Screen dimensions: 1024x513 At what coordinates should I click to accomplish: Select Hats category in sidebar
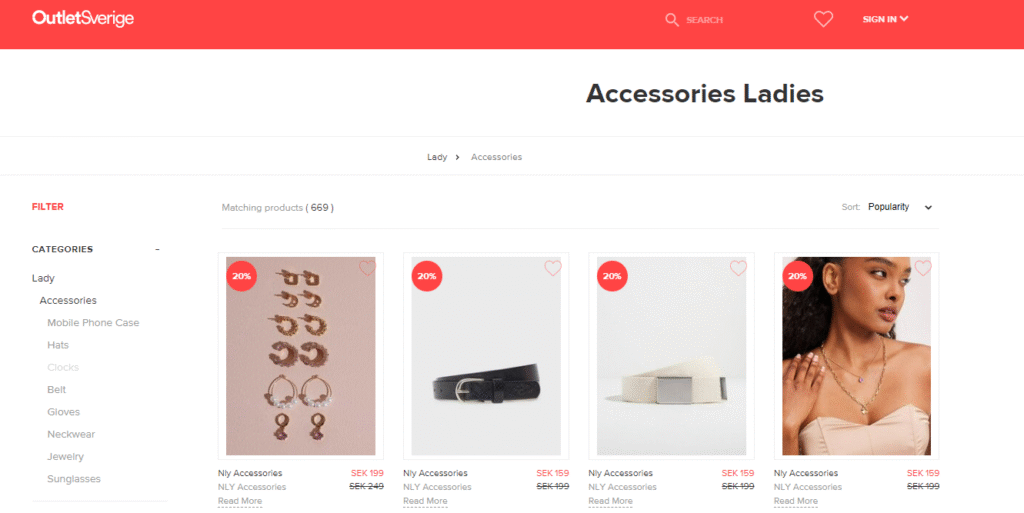[57, 345]
